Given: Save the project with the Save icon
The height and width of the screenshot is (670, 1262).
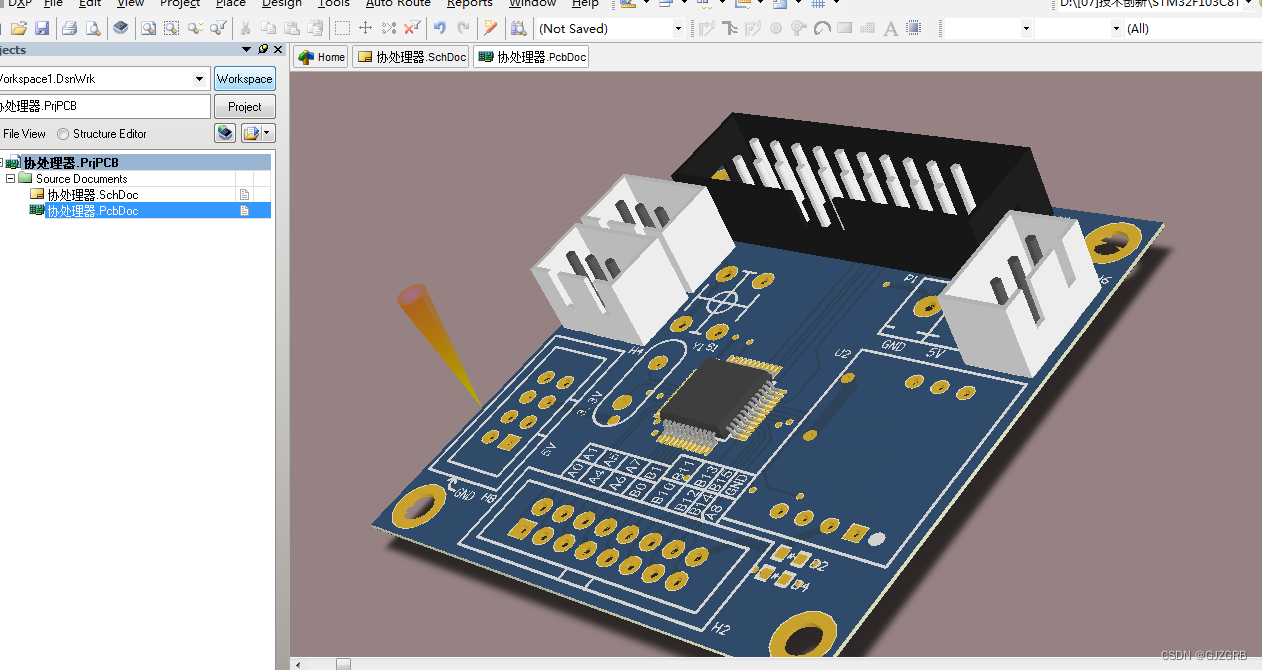Looking at the screenshot, I should tap(41, 28).
